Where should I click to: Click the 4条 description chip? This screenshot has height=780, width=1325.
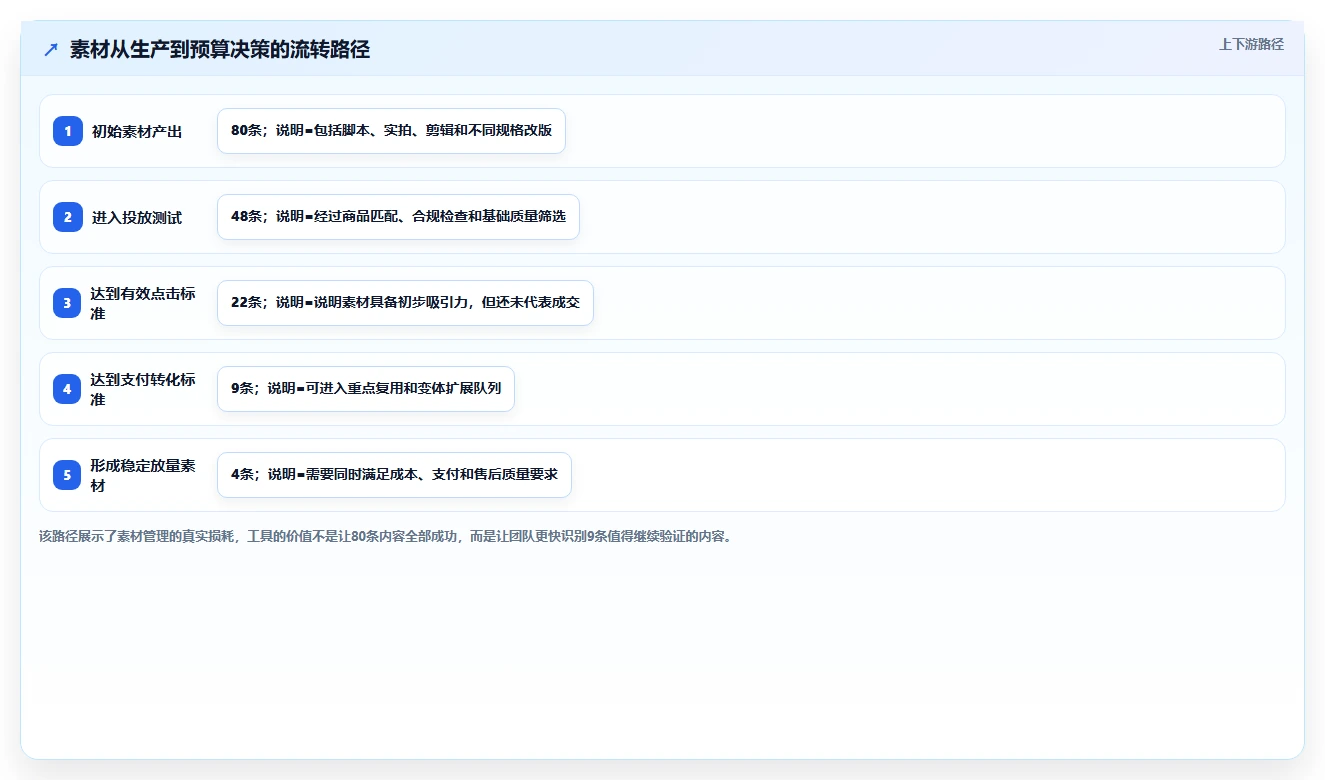point(394,475)
